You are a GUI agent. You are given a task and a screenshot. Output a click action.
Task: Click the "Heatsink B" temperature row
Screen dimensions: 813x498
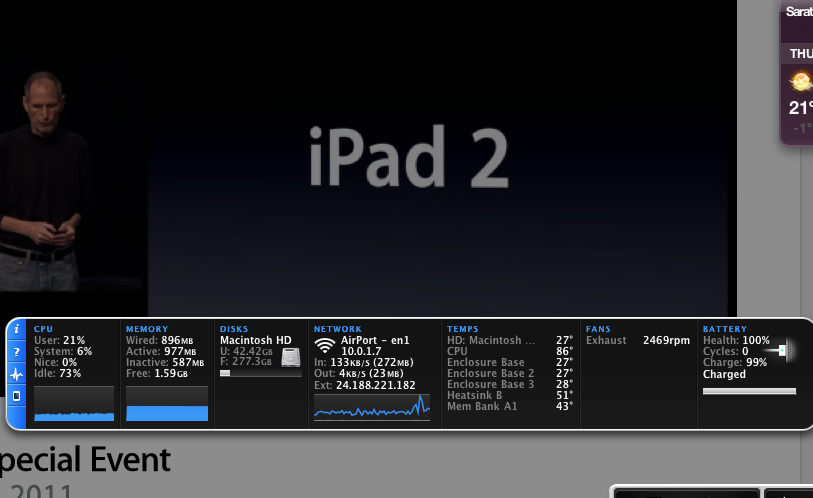pyautogui.click(x=510, y=395)
